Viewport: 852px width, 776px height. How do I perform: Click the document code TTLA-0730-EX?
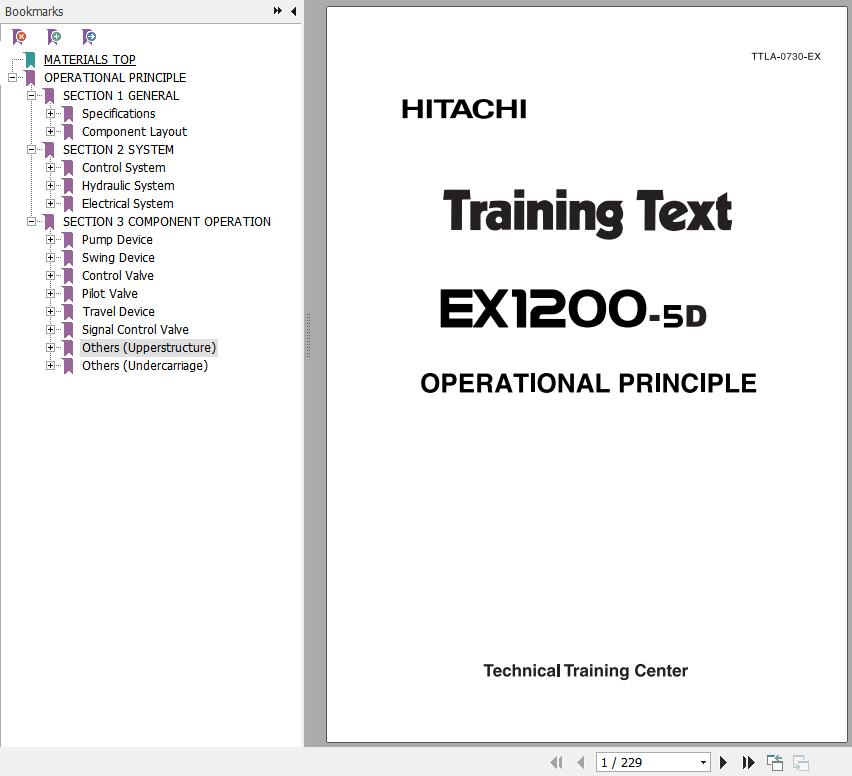tap(786, 57)
